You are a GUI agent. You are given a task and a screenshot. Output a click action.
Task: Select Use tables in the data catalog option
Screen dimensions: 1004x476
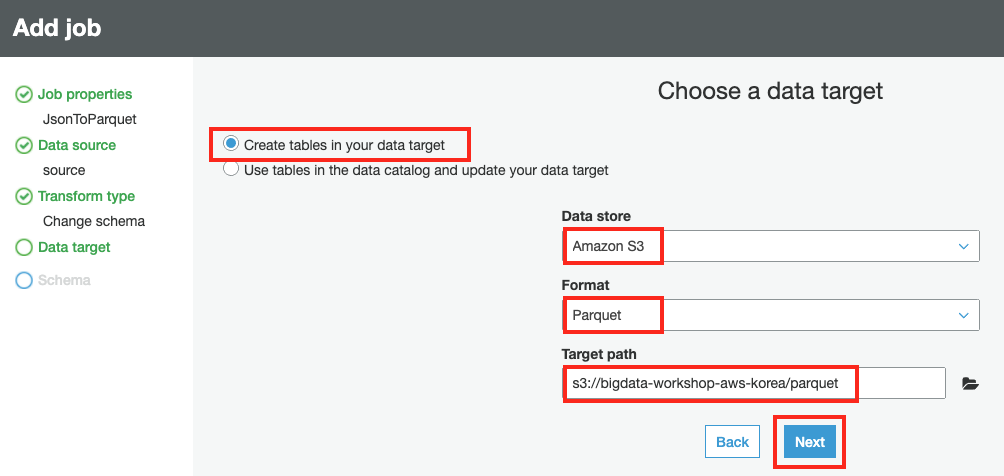pyautogui.click(x=231, y=169)
